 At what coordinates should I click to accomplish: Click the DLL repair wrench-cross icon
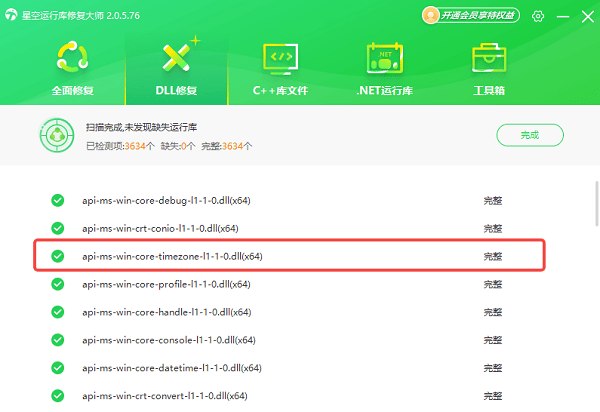point(176,57)
